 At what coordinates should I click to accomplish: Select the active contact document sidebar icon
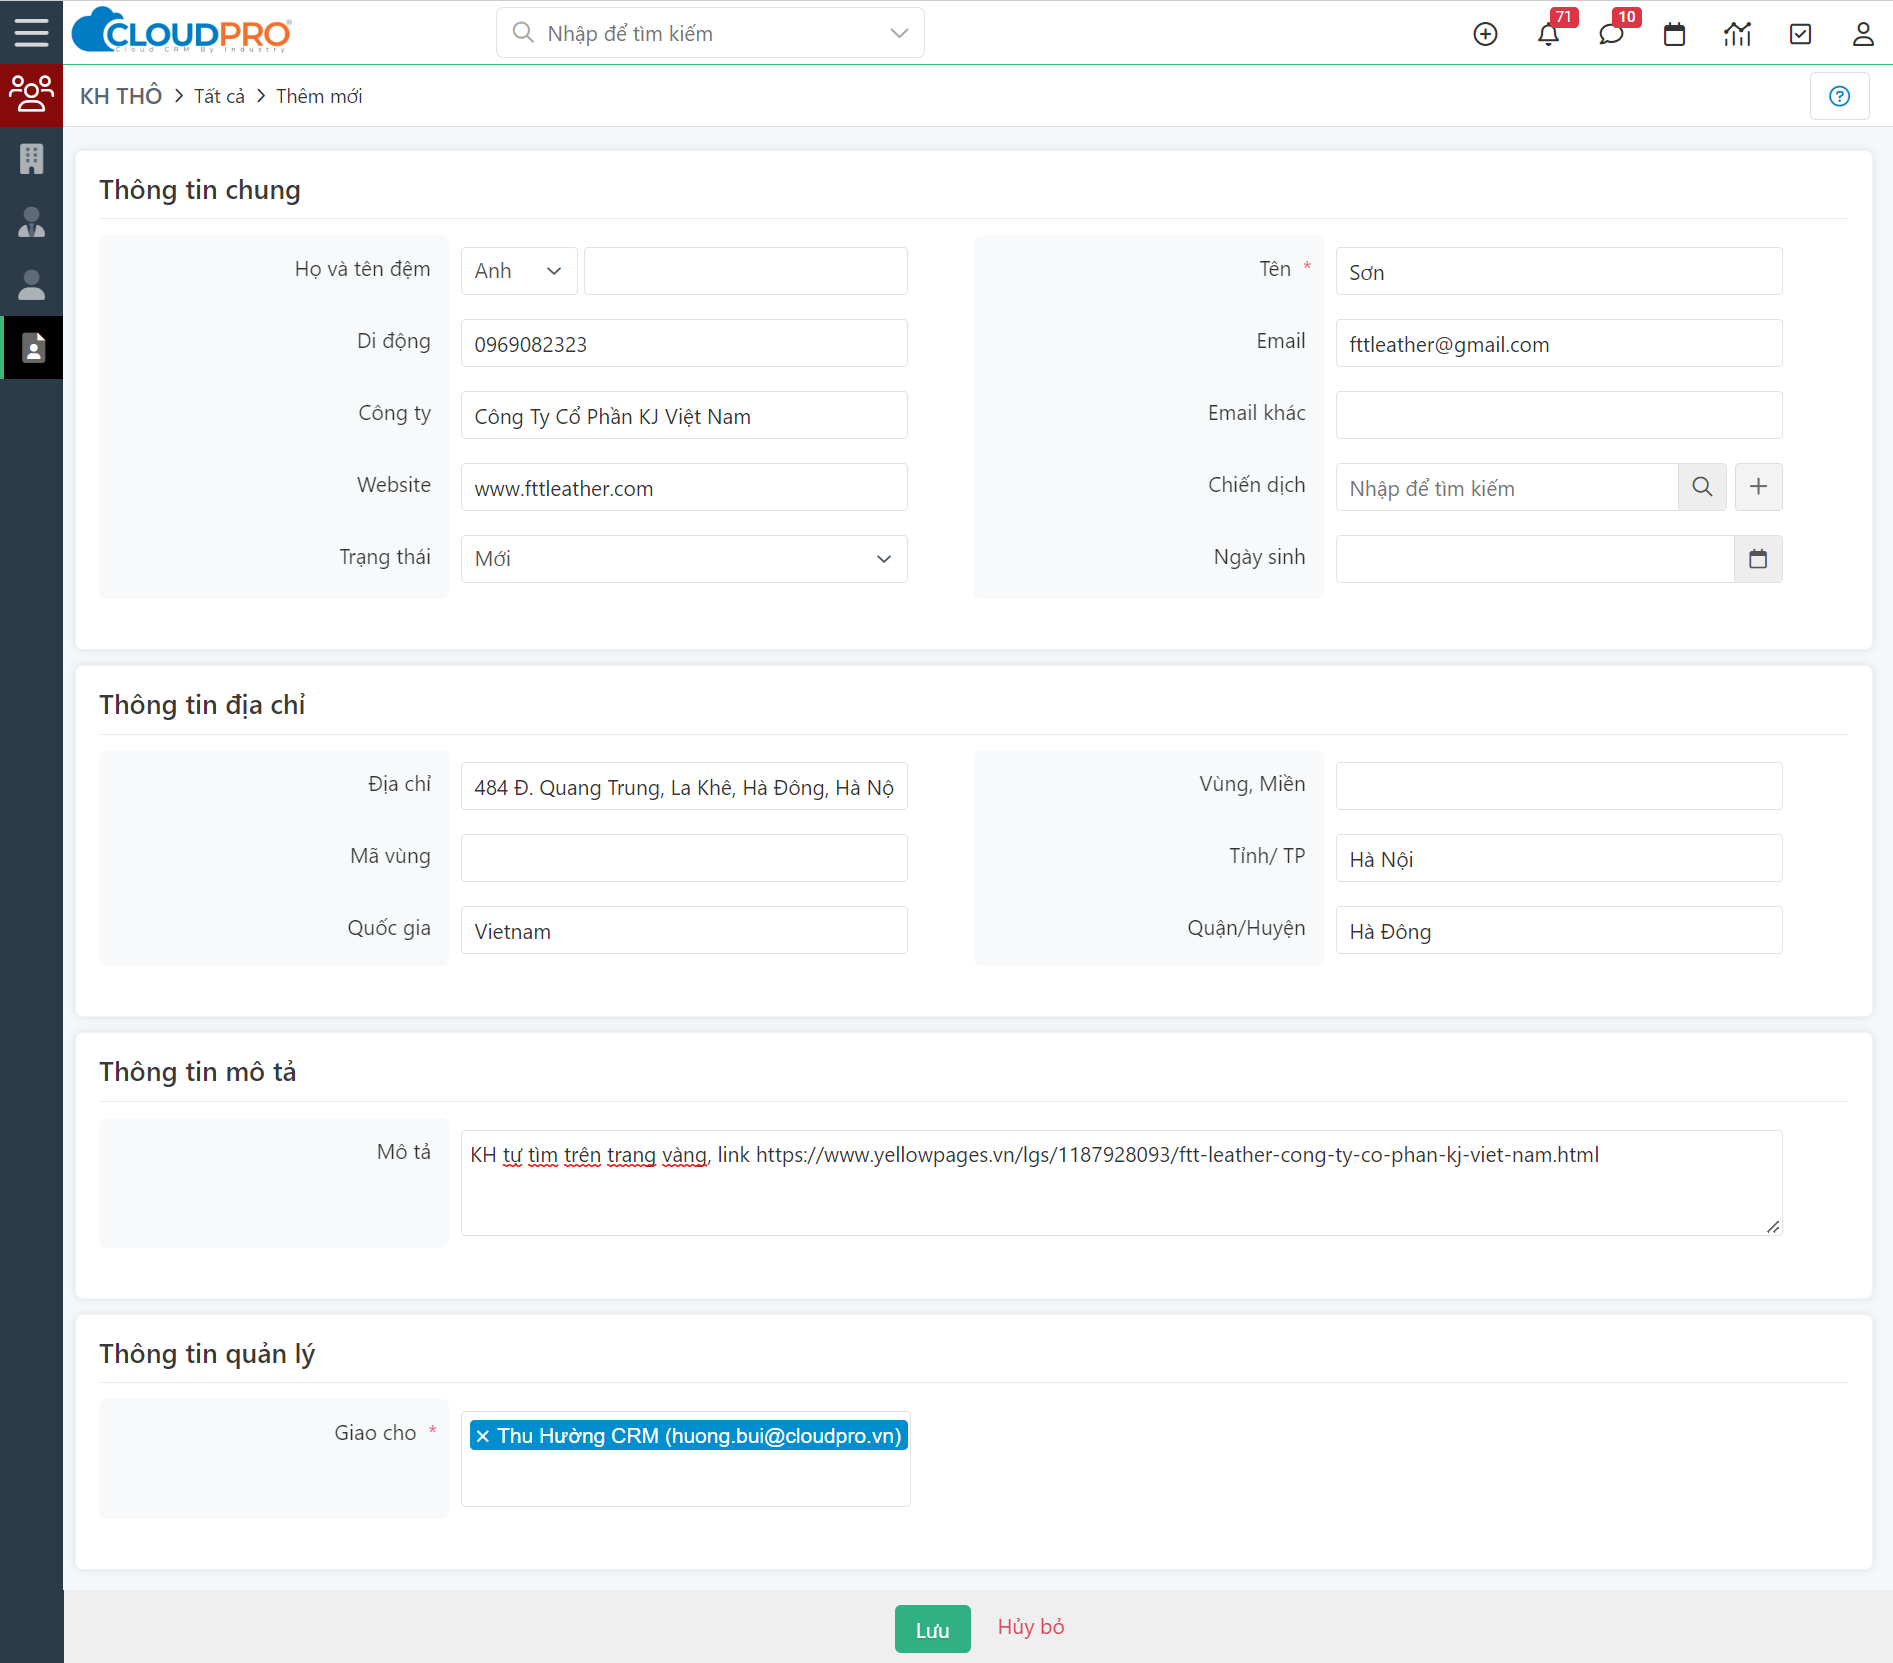pos(33,347)
